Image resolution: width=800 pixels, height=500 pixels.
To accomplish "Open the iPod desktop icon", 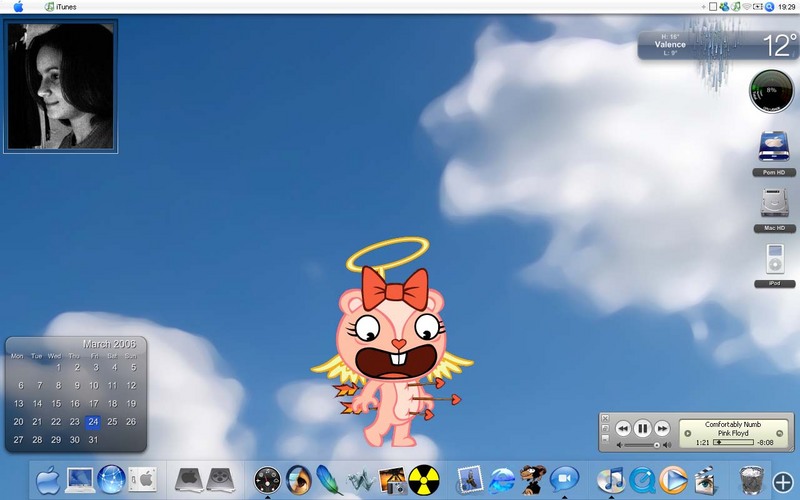I will tap(774, 259).
